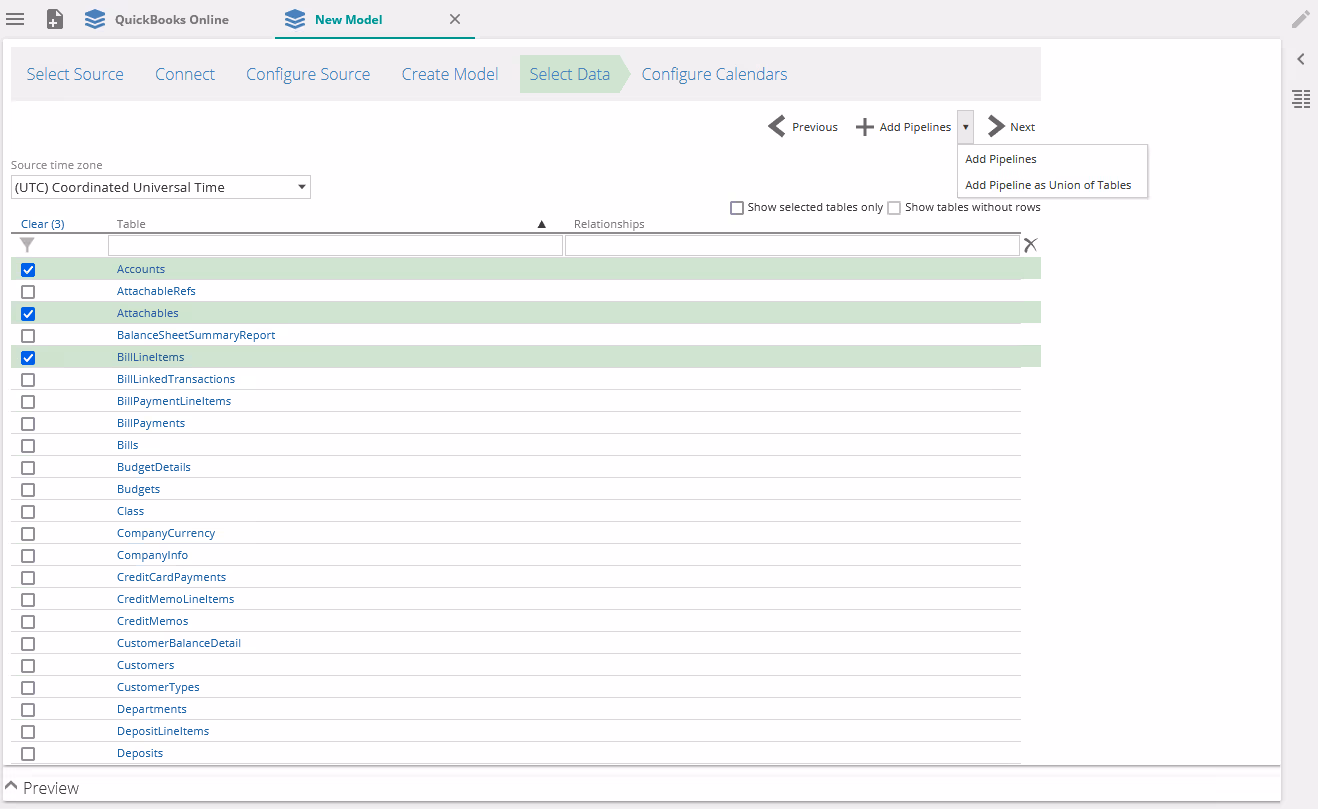Click the pencil edit icon

[x=1300, y=19]
